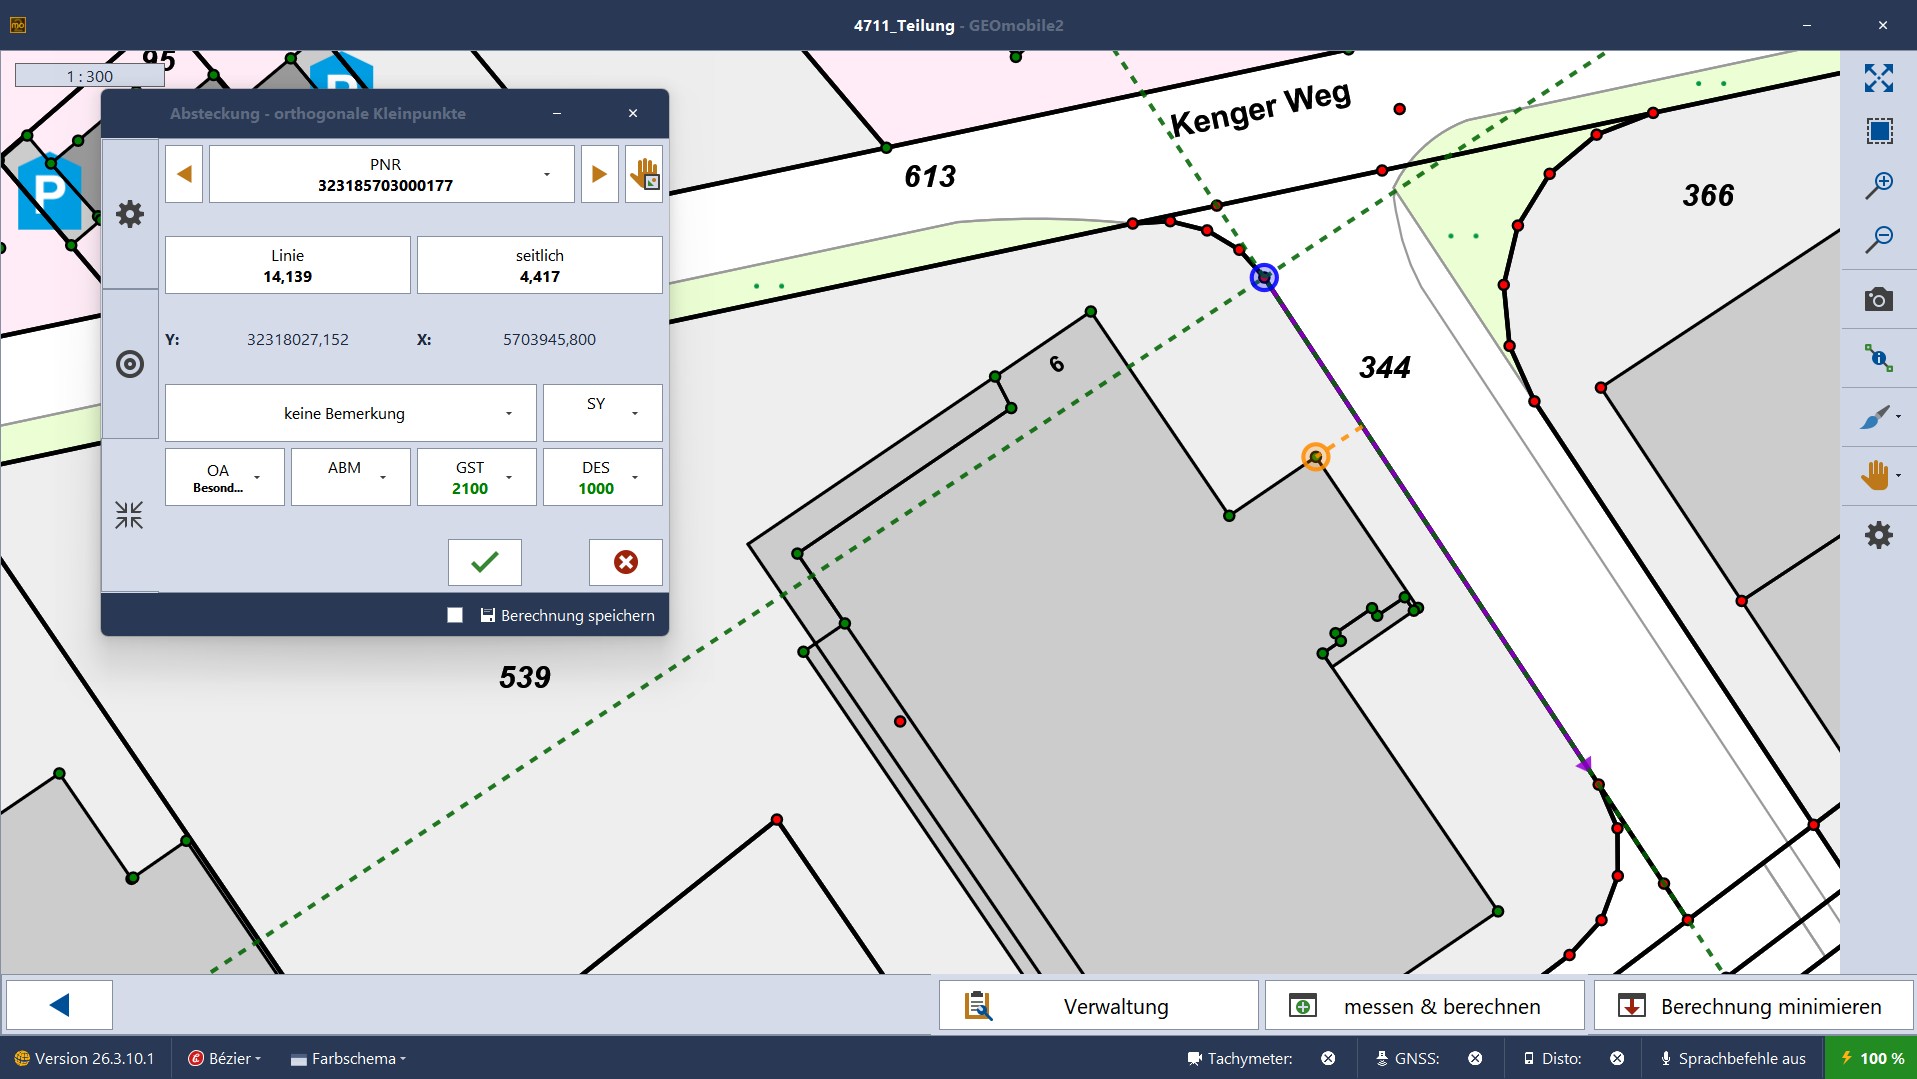Expand the GST 2100 dropdown
Screen dimensions: 1917x1079
coord(509,478)
